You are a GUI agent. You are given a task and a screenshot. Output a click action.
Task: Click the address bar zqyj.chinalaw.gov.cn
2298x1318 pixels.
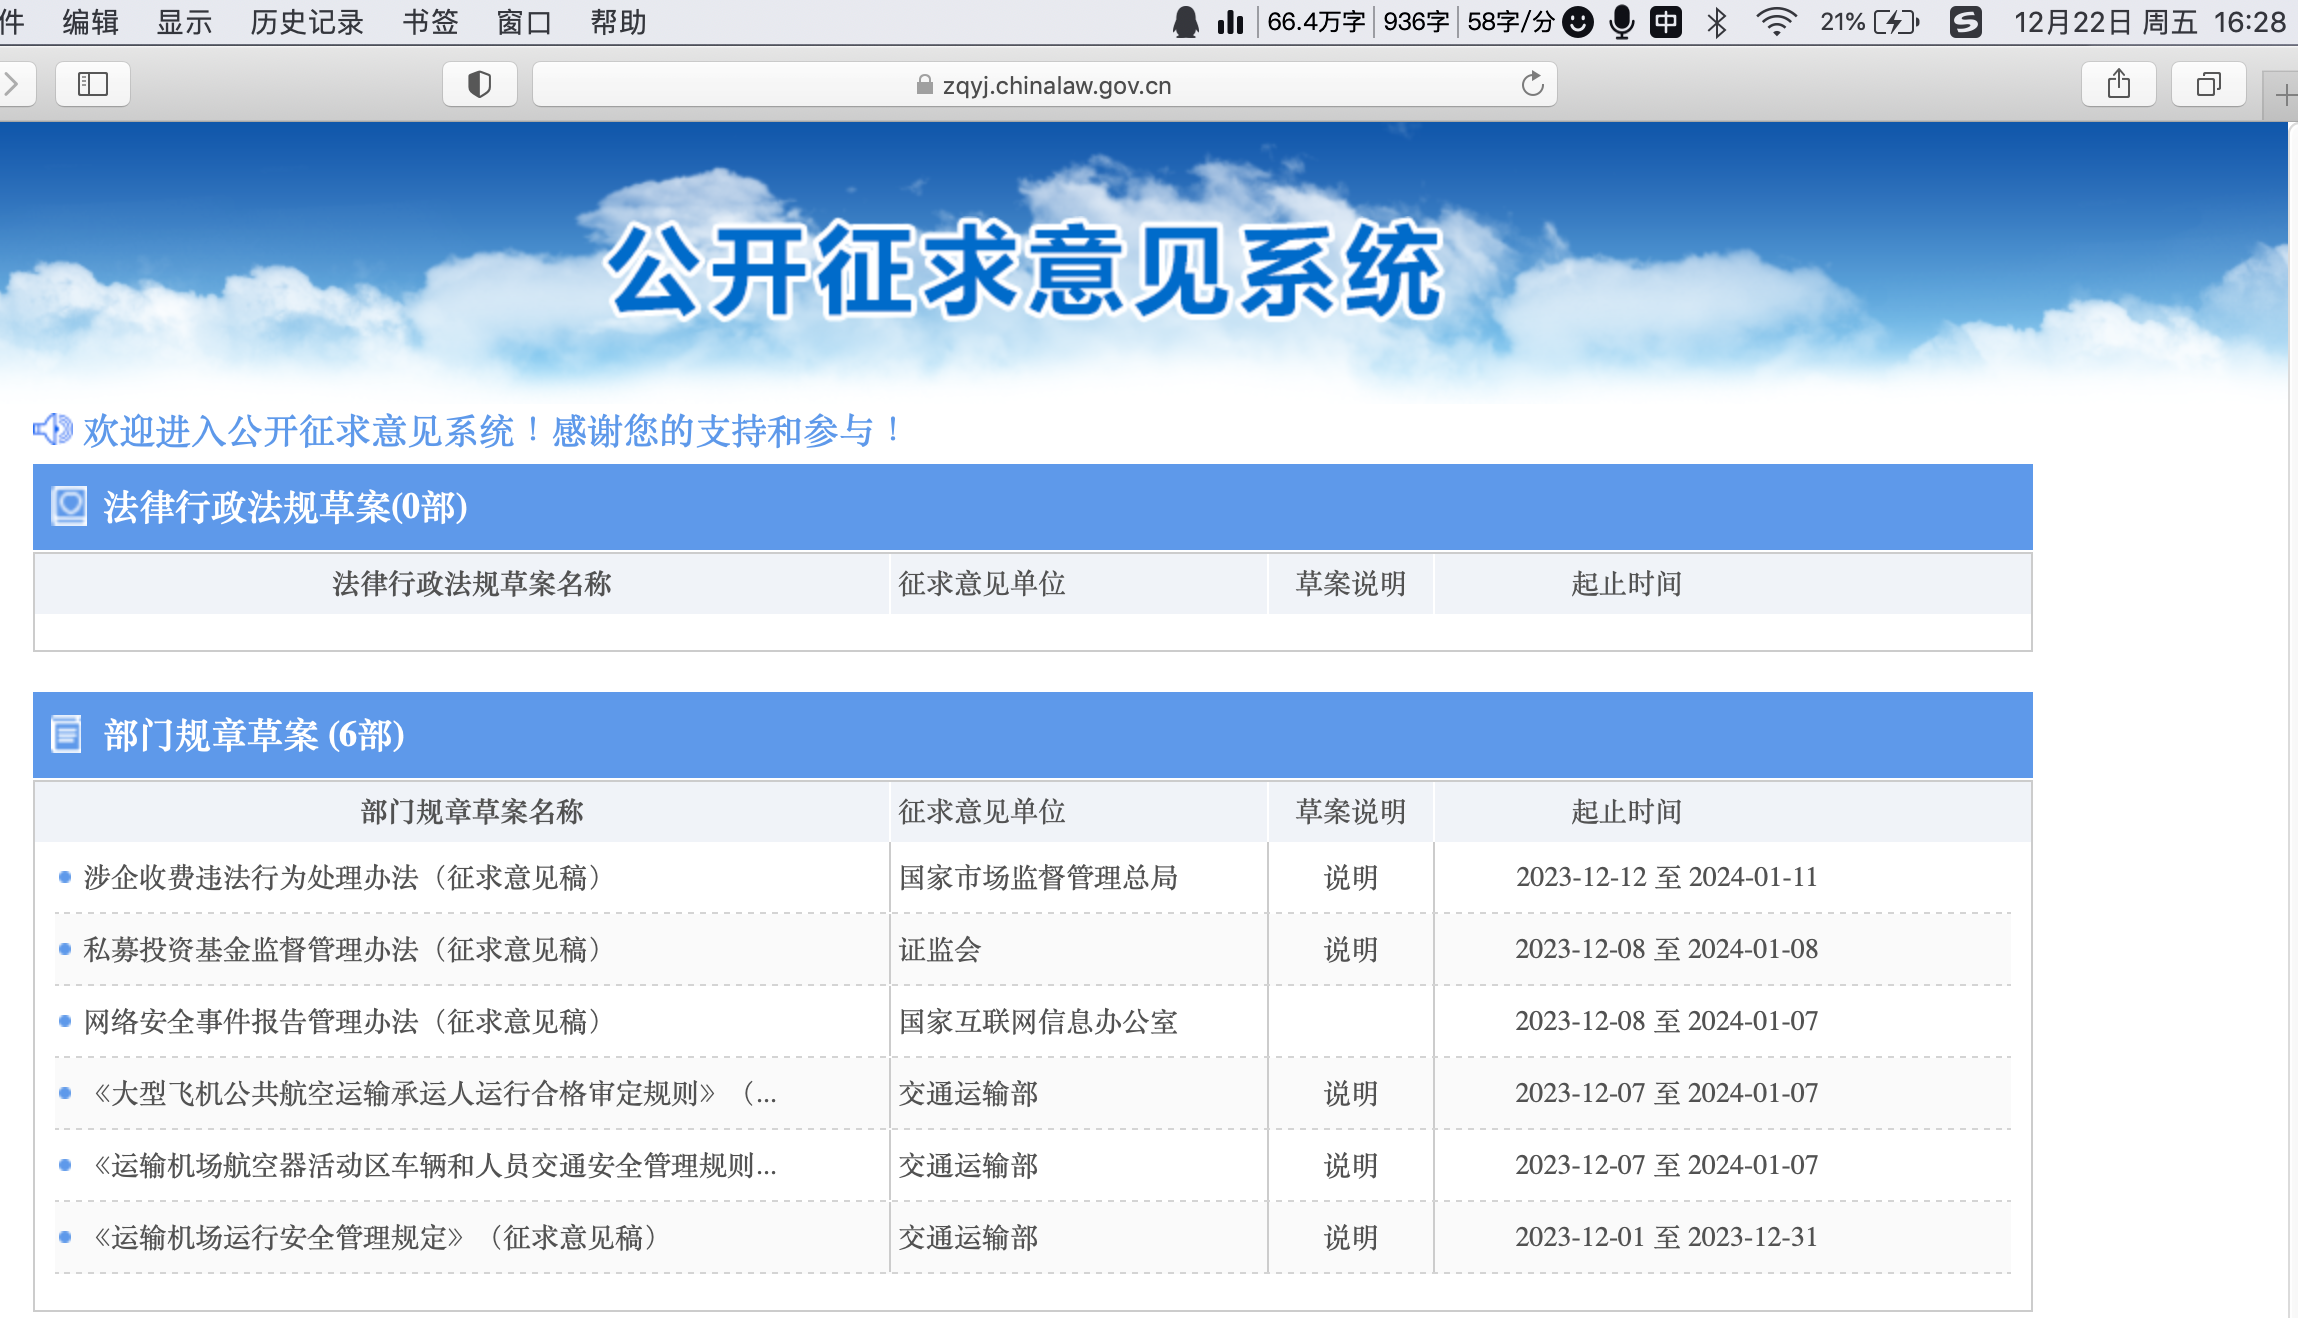coord(1044,84)
